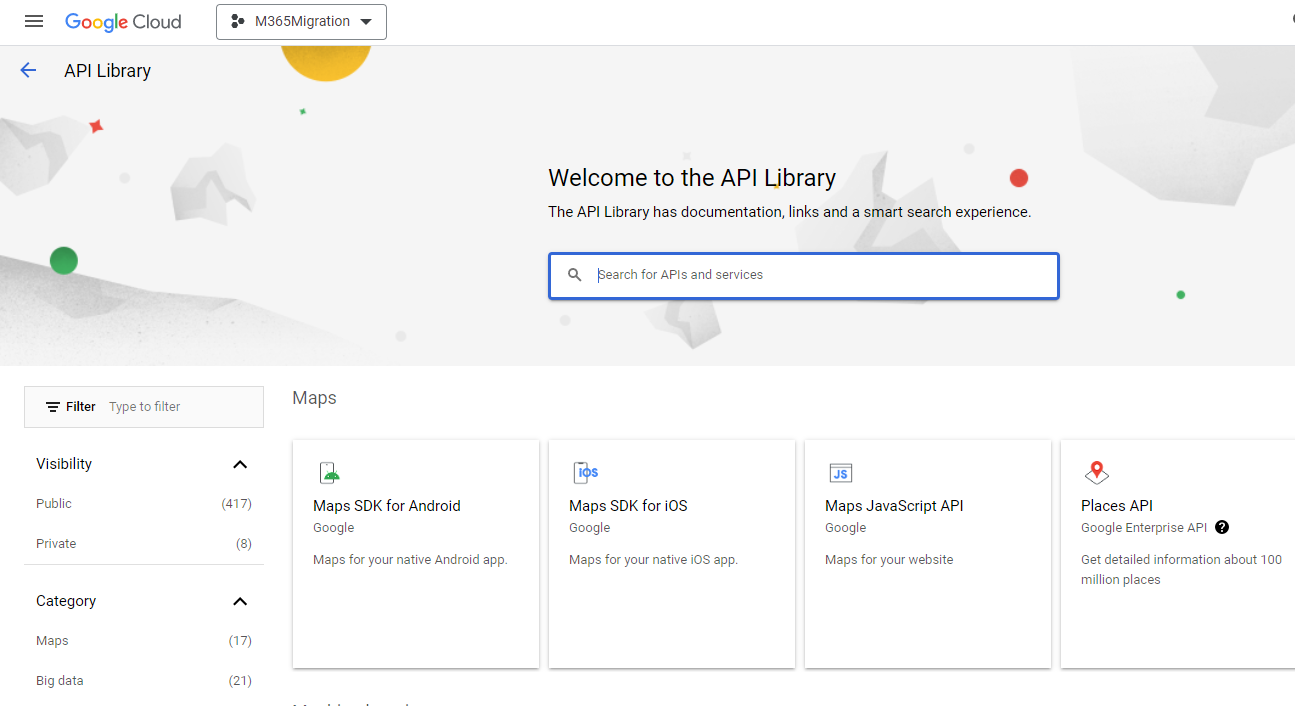Click 'Maps for your website' description
Image resolution: width=1295 pixels, height=706 pixels.
click(x=889, y=560)
